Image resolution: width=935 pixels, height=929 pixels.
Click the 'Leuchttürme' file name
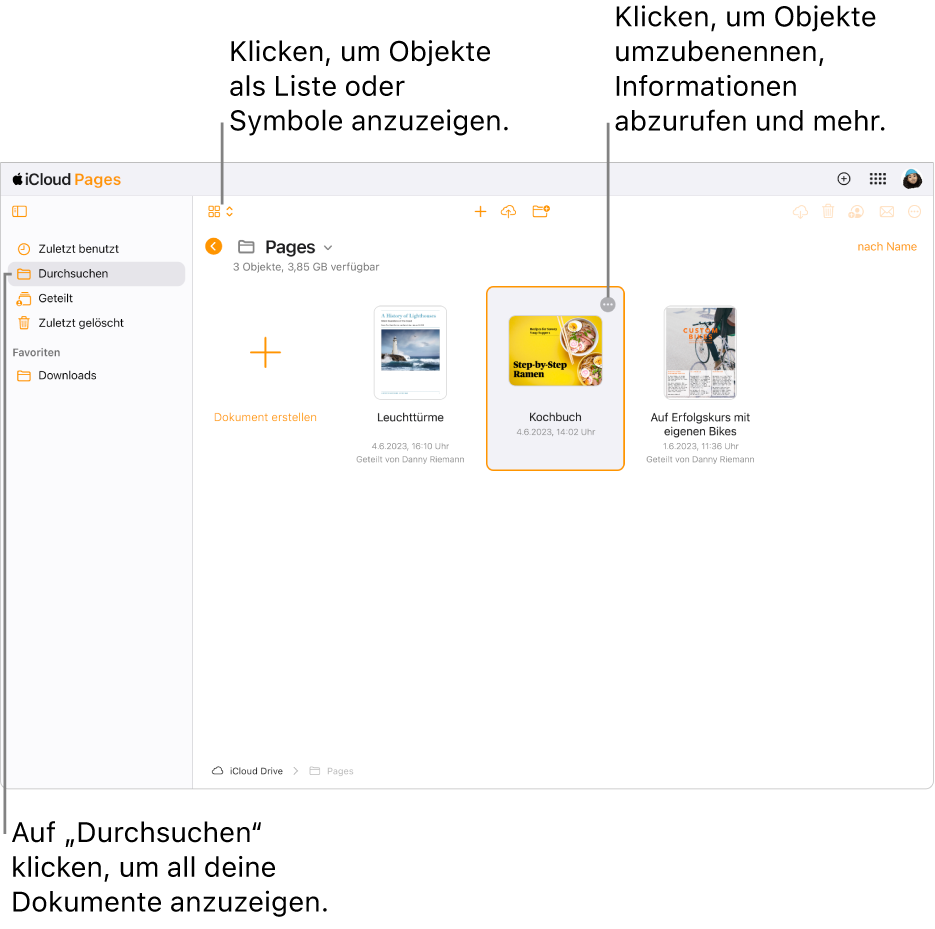tap(410, 417)
